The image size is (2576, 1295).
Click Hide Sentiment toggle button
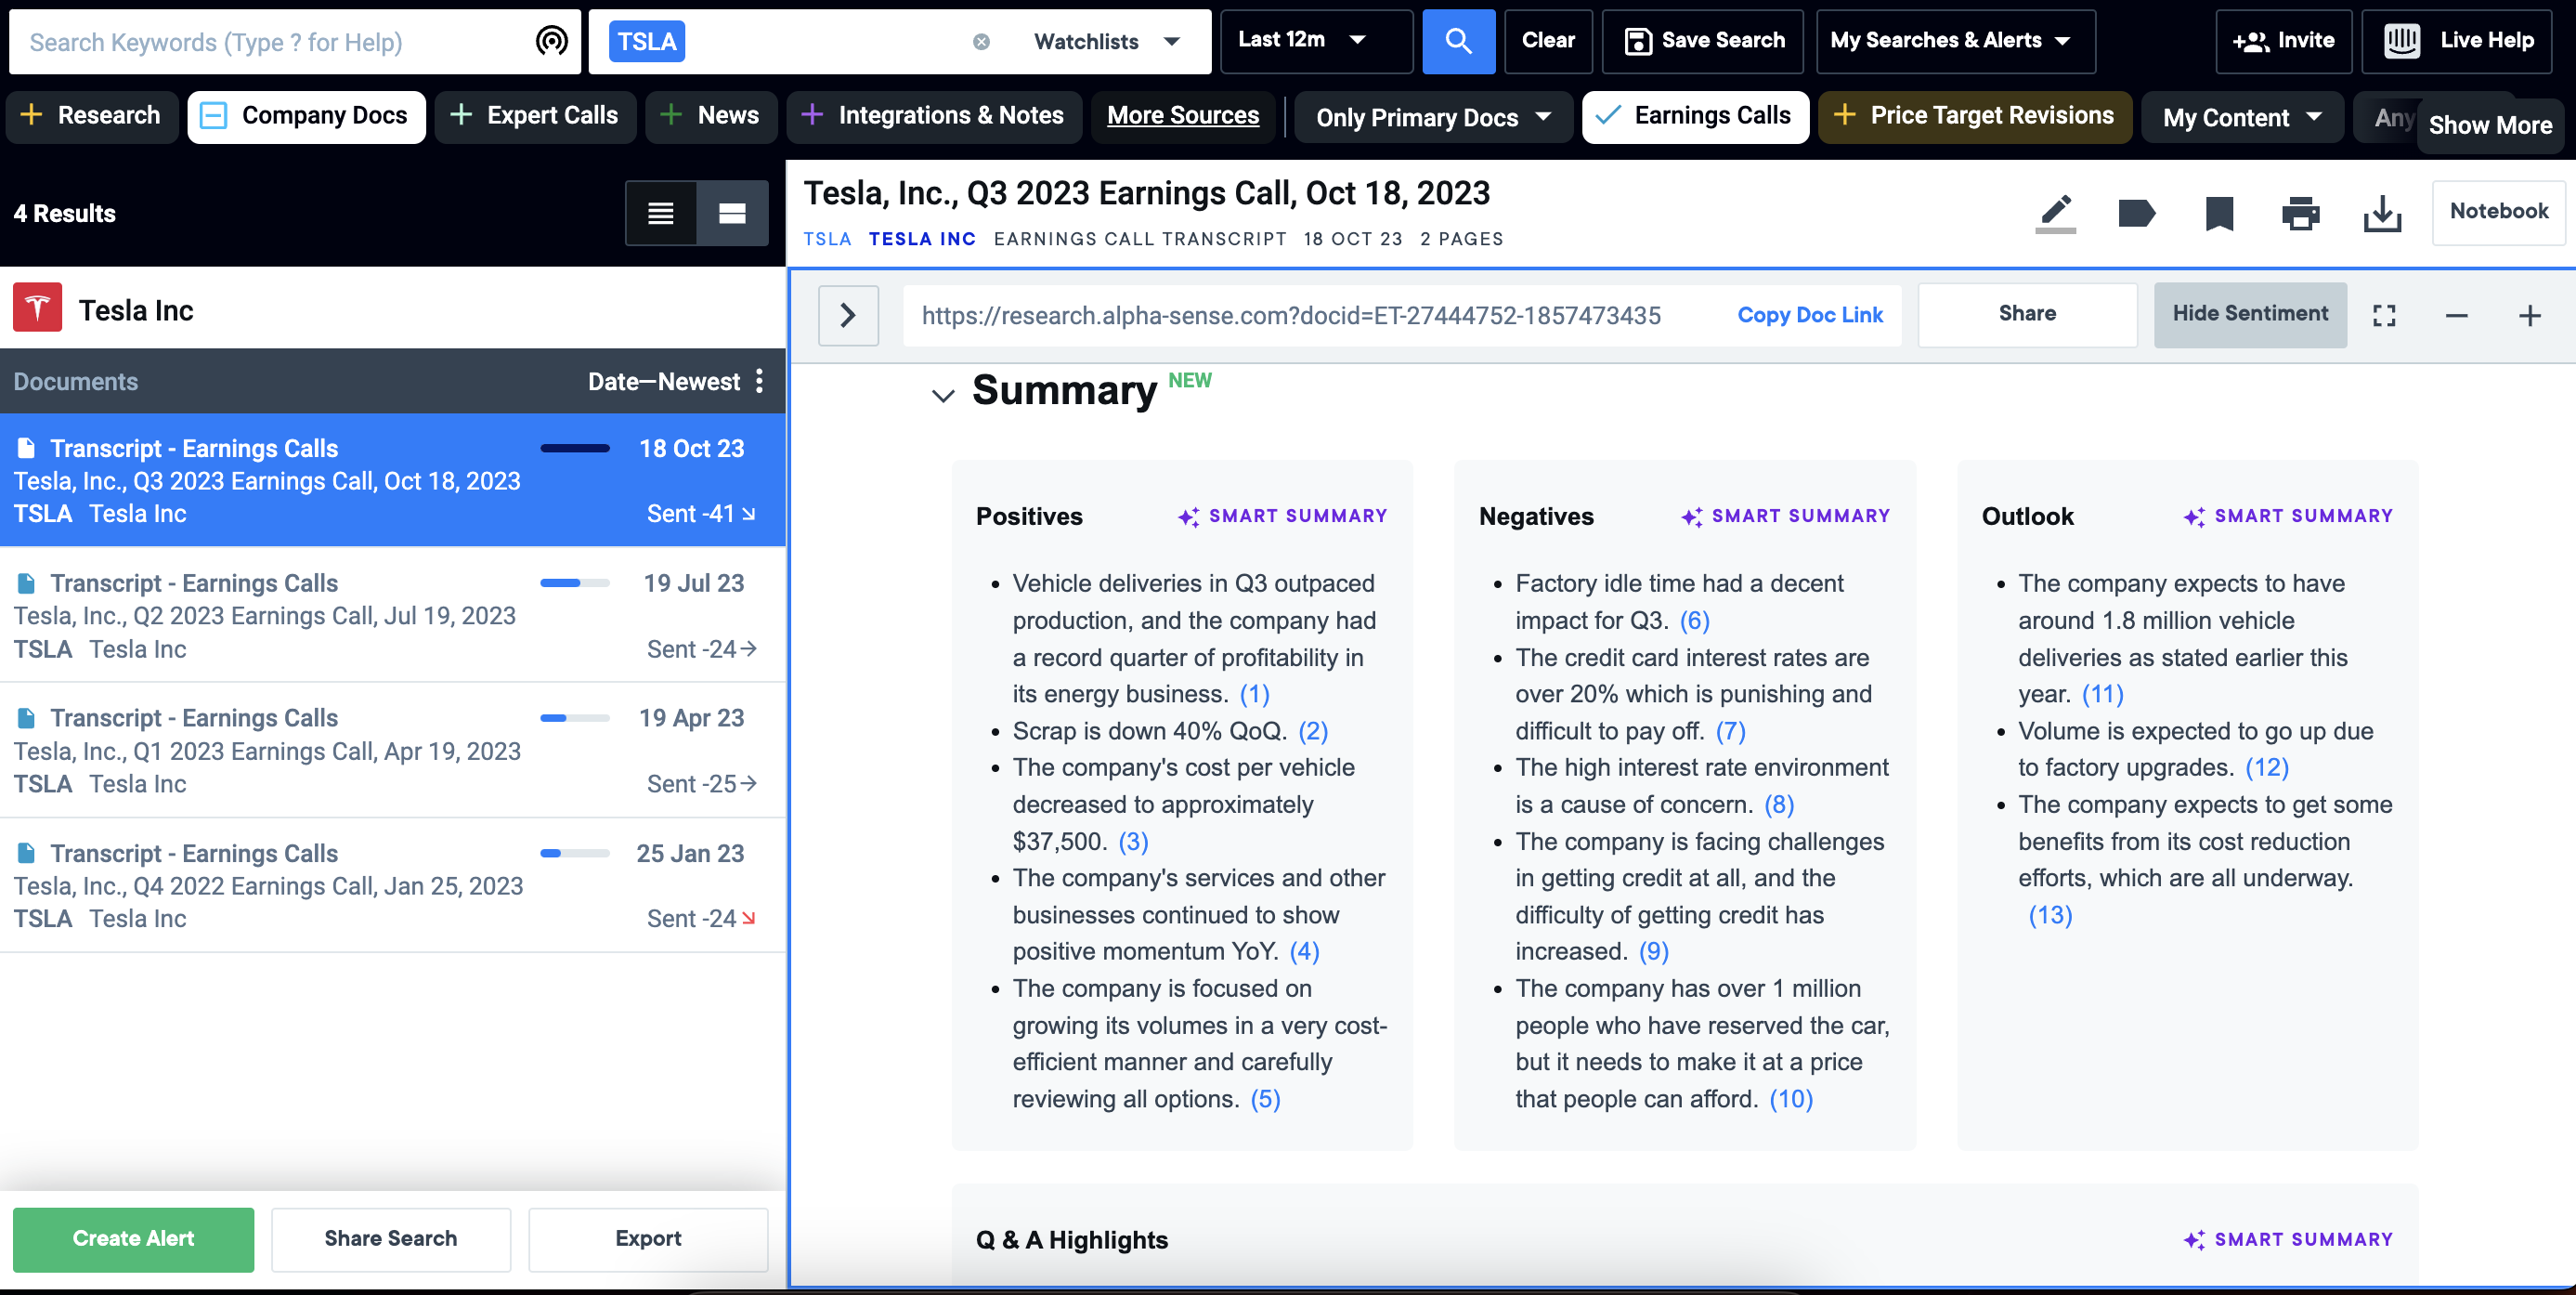click(x=2250, y=314)
